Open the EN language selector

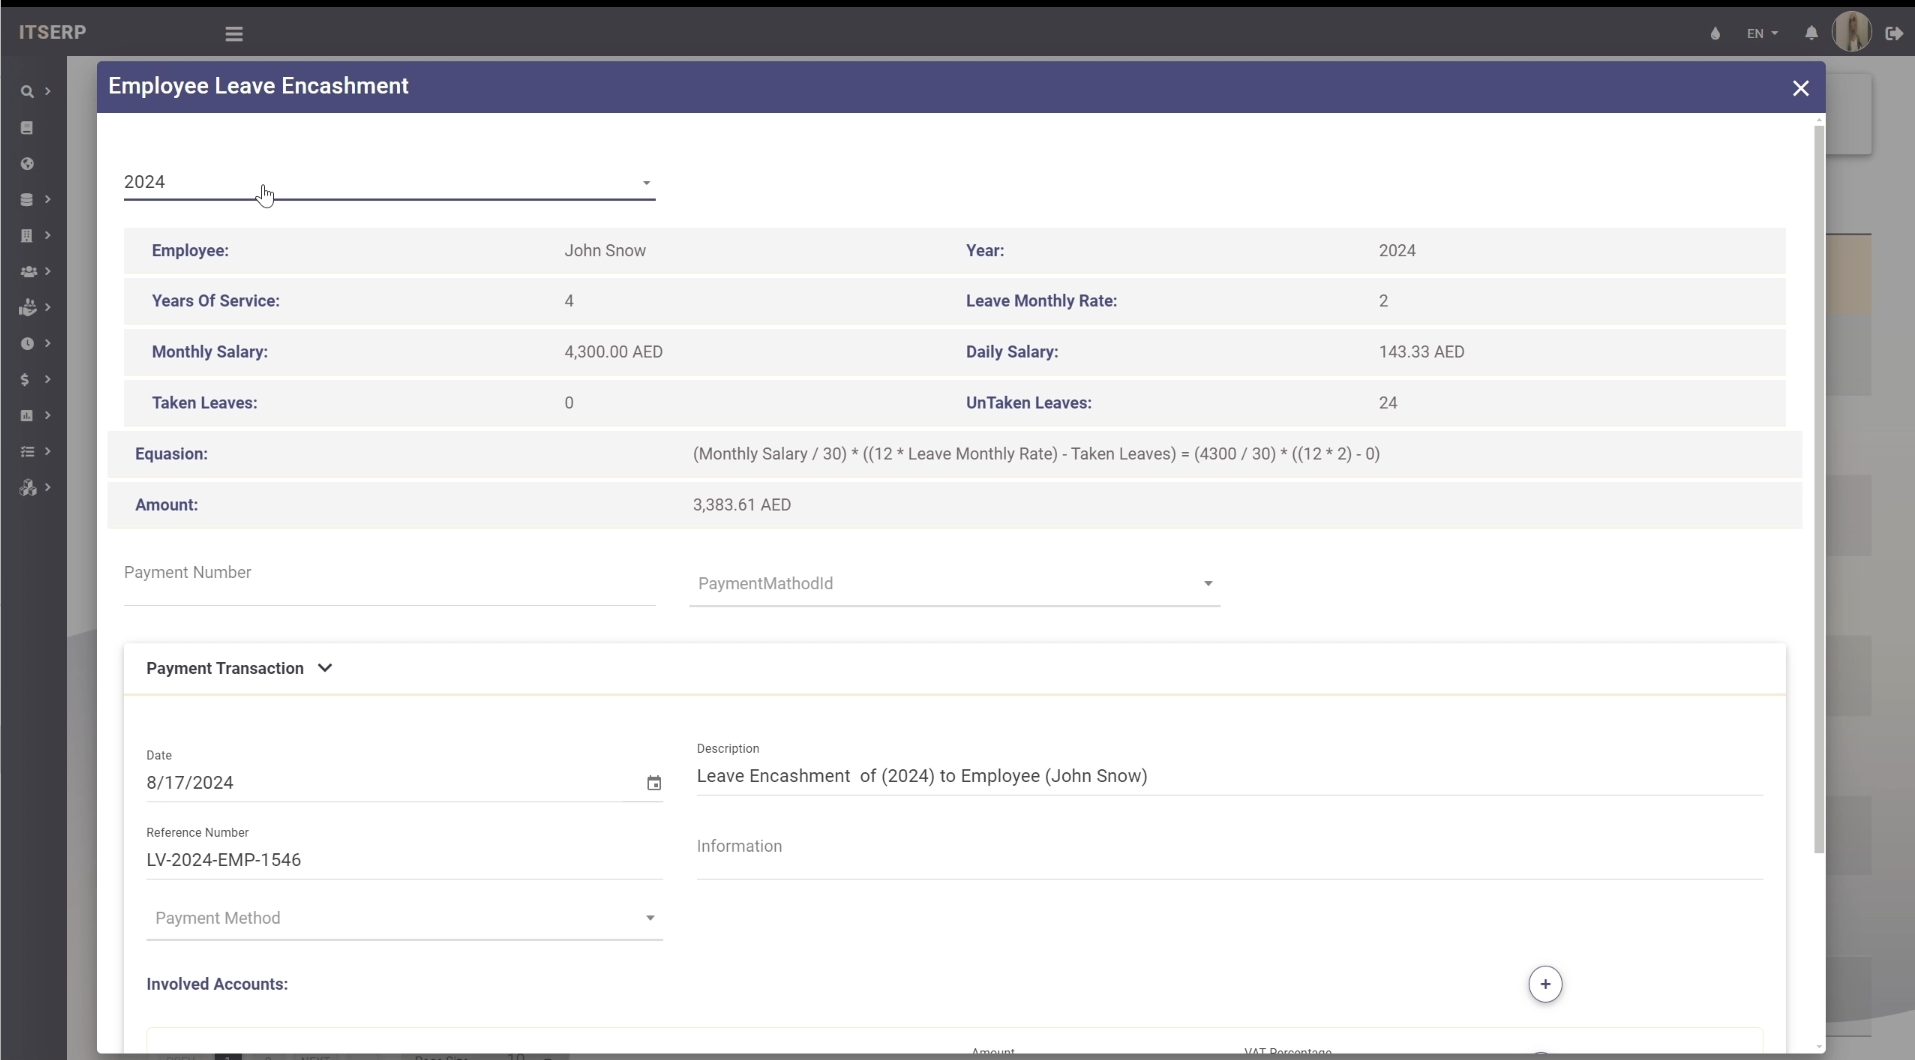(x=1762, y=33)
